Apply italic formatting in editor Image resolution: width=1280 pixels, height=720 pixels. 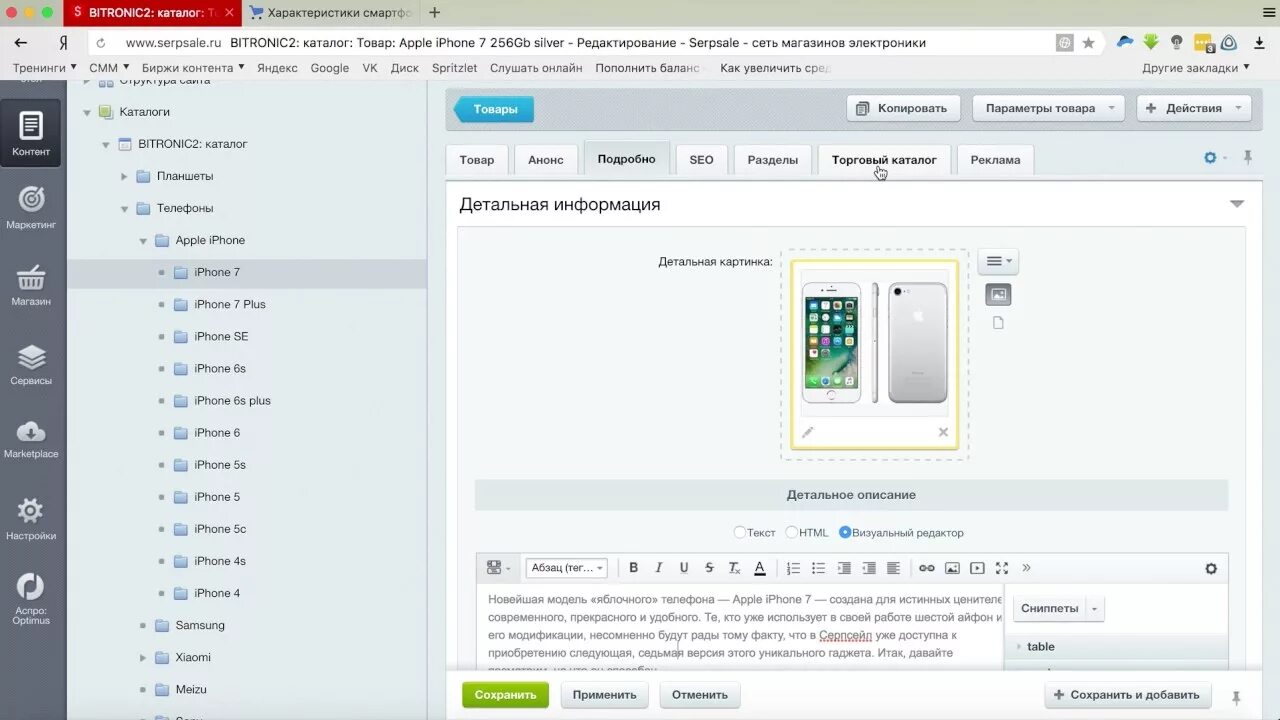coord(659,568)
